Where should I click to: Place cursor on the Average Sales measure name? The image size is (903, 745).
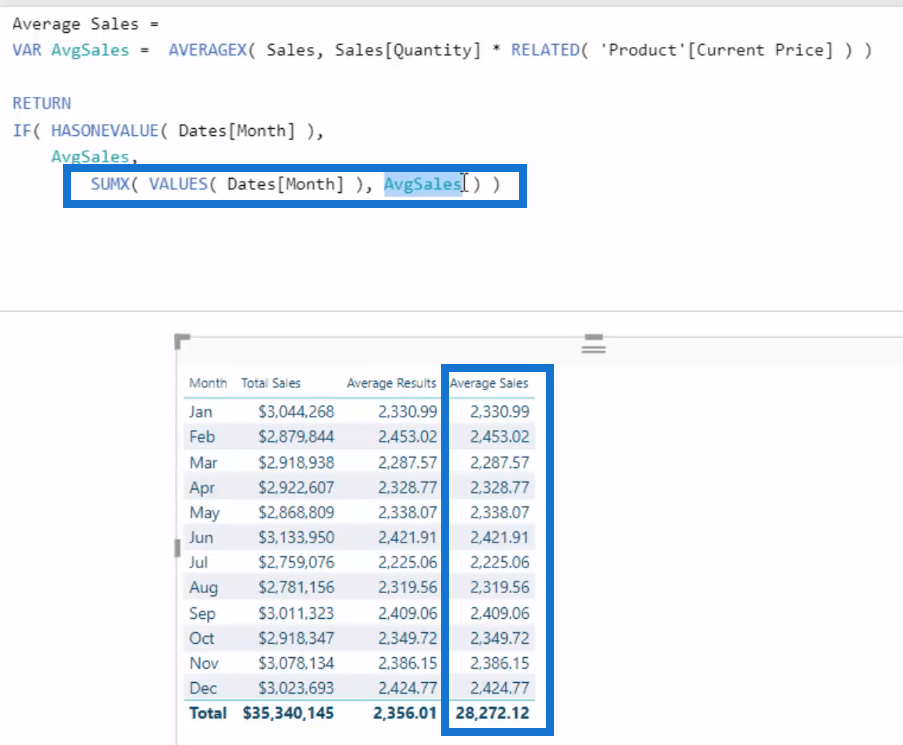(75, 24)
